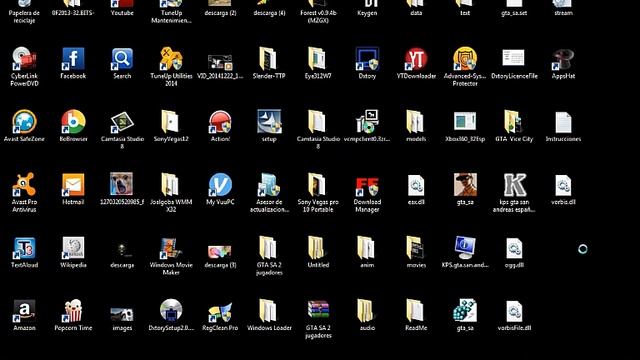This screenshot has width=640, height=360.
Task: Select the vorbis.dll file
Action: click(x=563, y=186)
